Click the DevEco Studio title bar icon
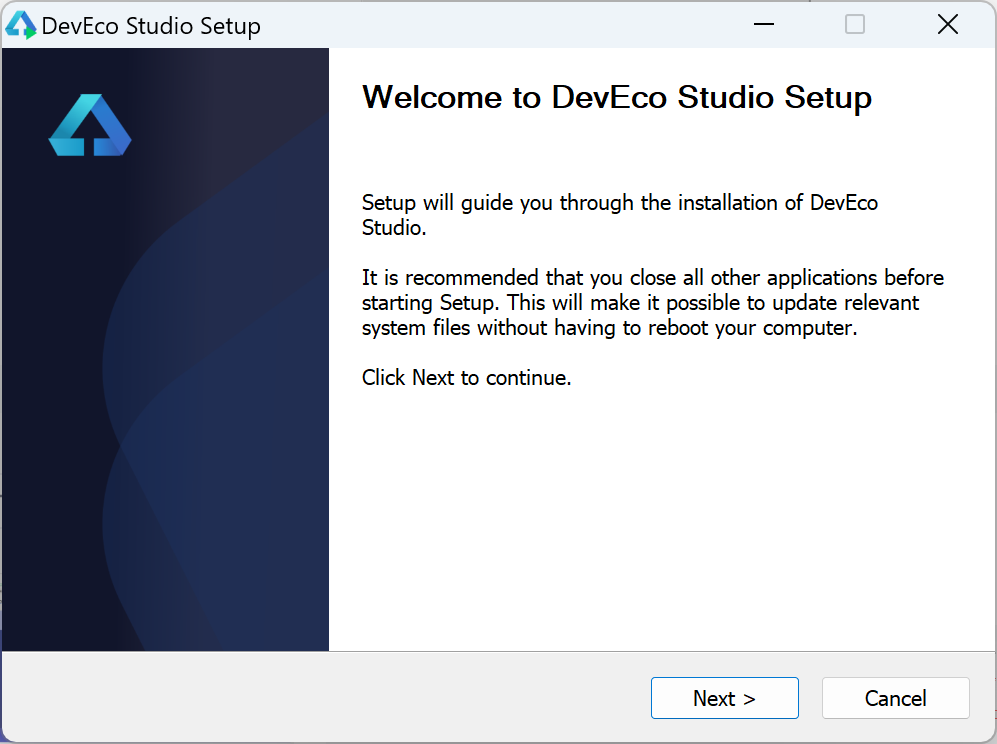 click(x=20, y=25)
